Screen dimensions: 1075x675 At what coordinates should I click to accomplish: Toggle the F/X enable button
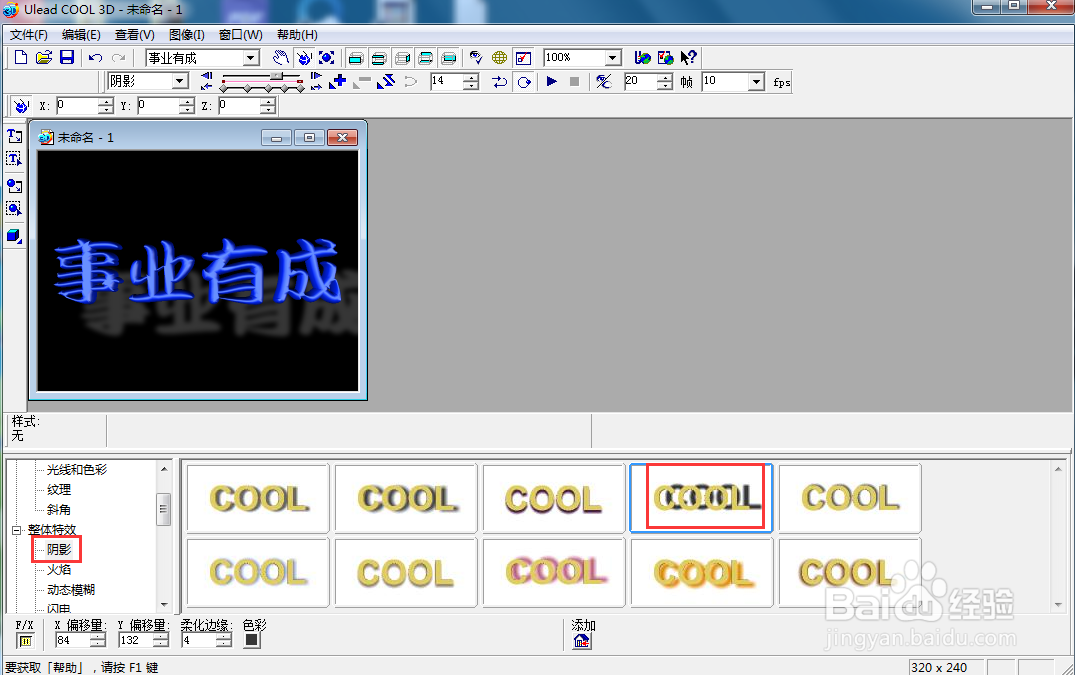(x=25, y=641)
